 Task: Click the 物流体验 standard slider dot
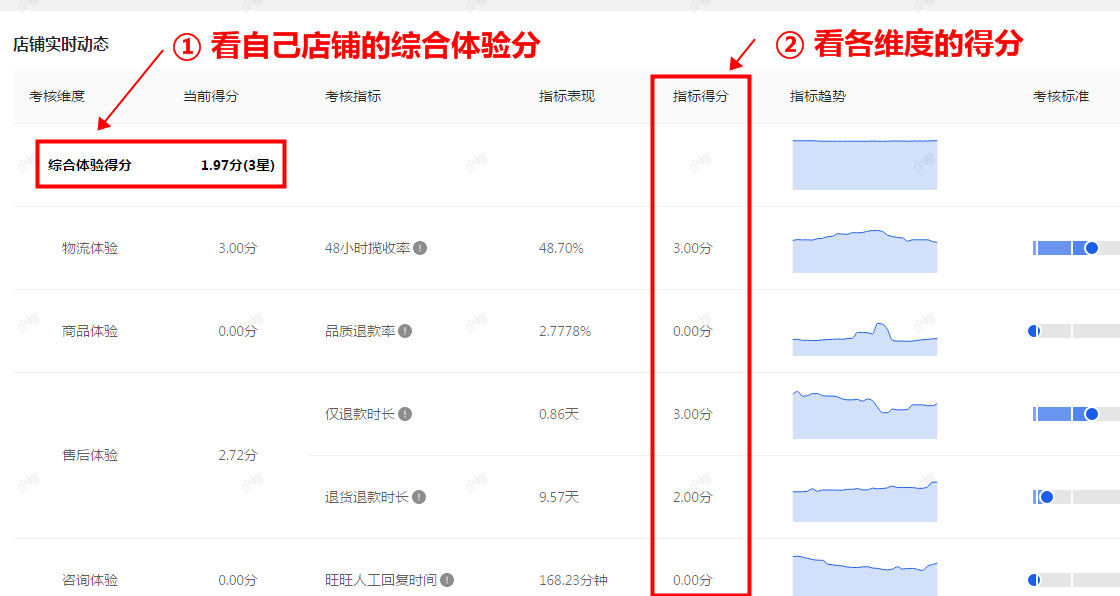(x=1091, y=248)
